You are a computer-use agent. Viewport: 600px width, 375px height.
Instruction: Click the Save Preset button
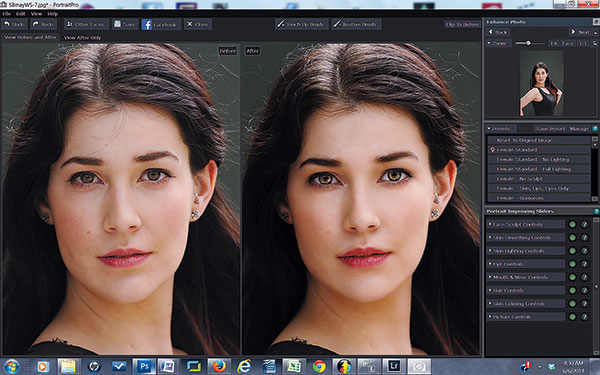550,129
